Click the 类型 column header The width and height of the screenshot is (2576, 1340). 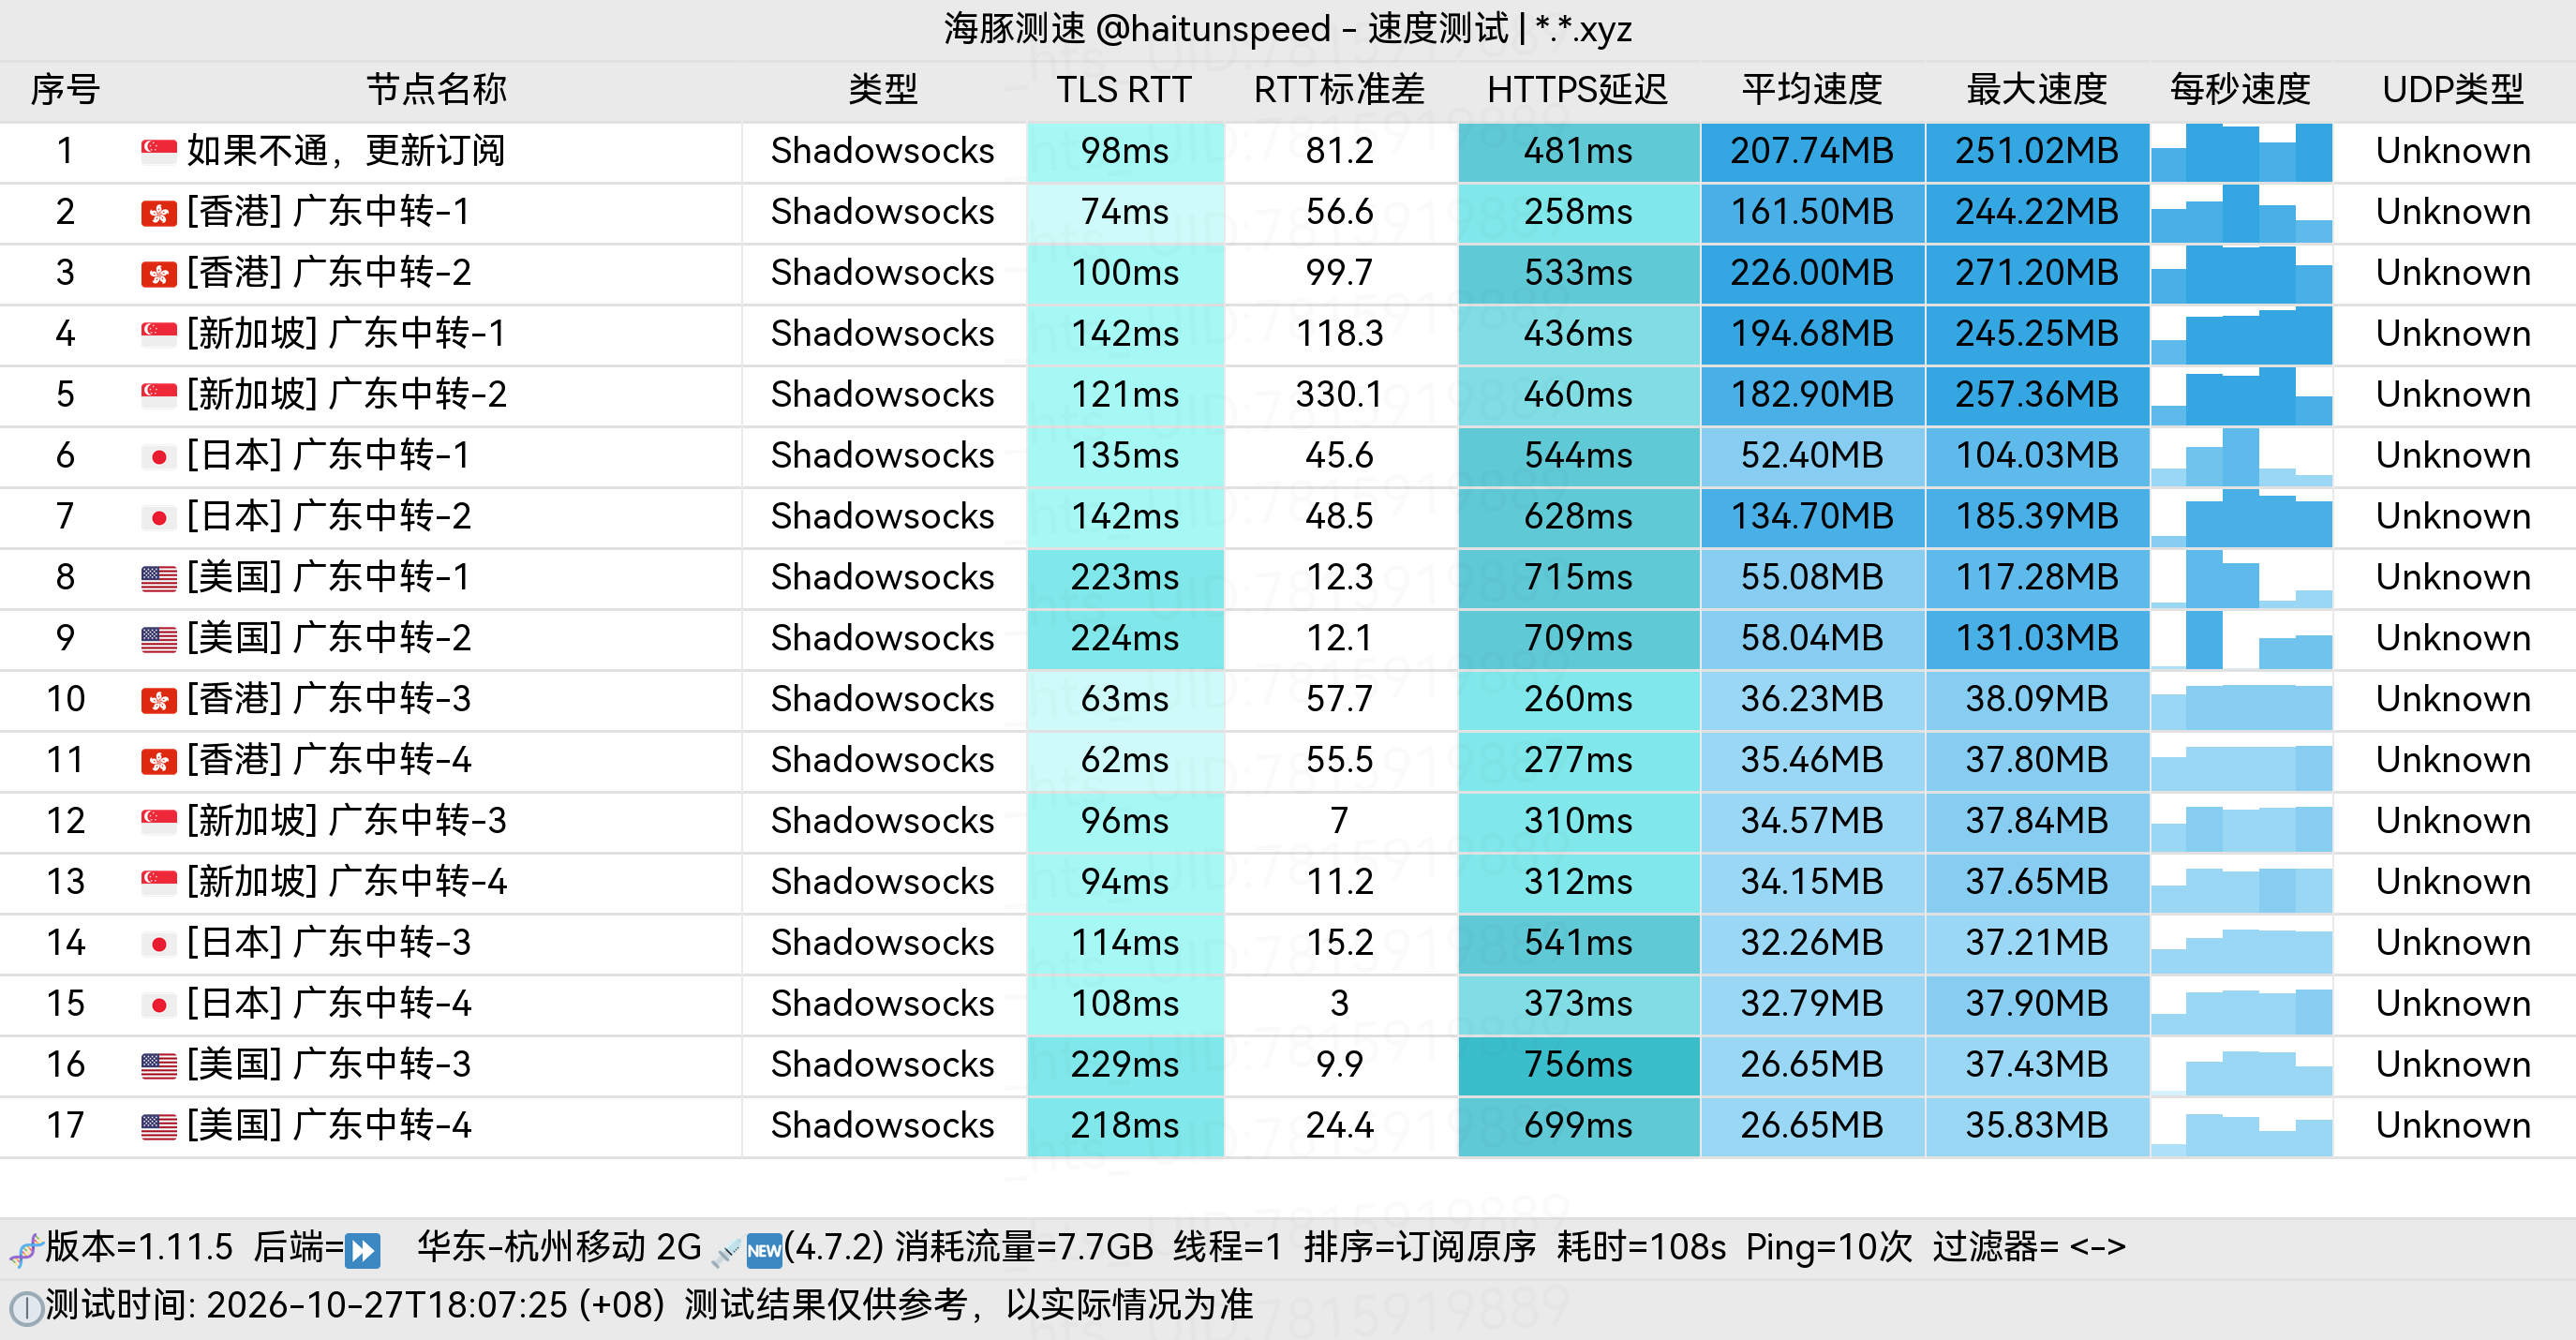[x=883, y=90]
